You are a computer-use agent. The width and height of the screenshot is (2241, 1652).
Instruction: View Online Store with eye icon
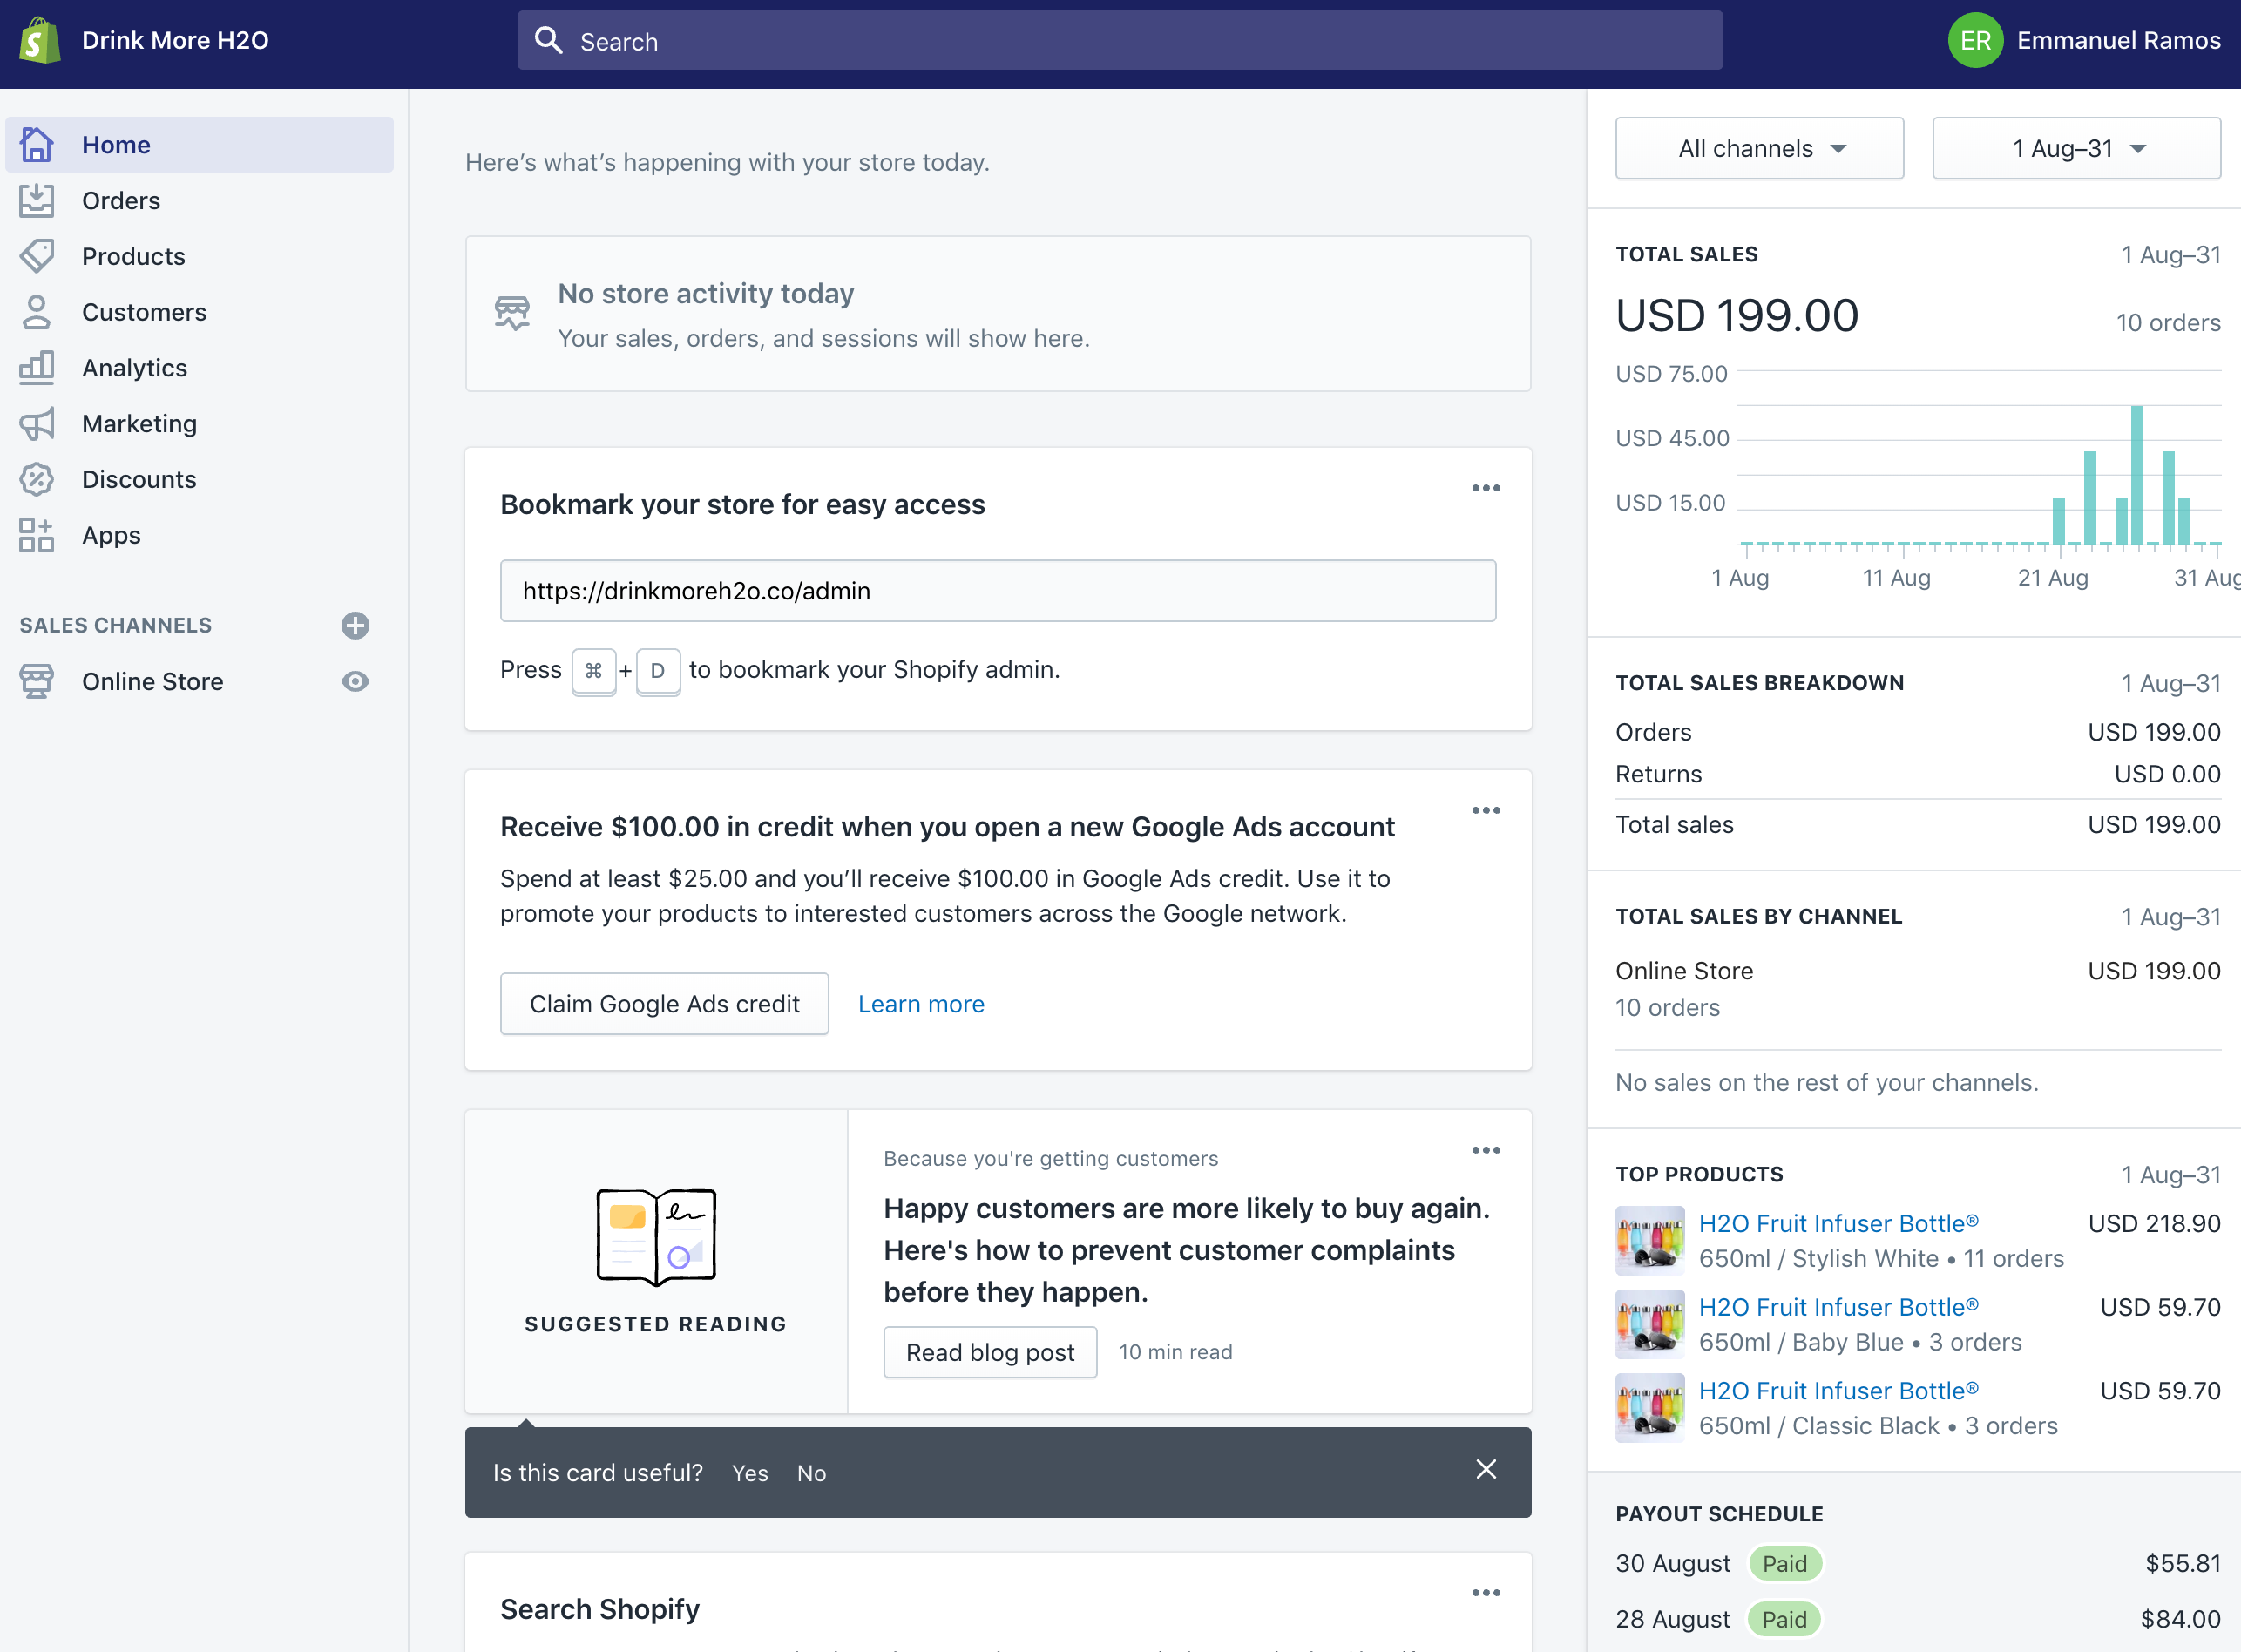(x=355, y=682)
